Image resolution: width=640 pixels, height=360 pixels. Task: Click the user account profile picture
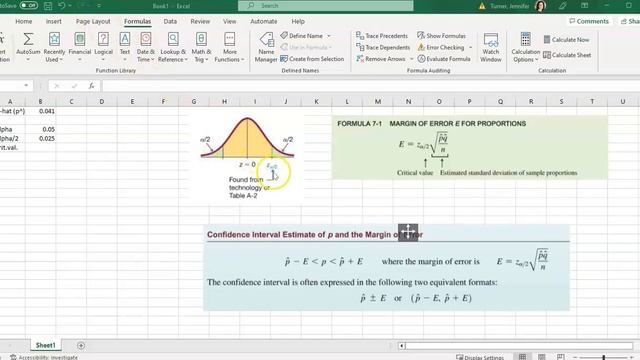click(540, 6)
